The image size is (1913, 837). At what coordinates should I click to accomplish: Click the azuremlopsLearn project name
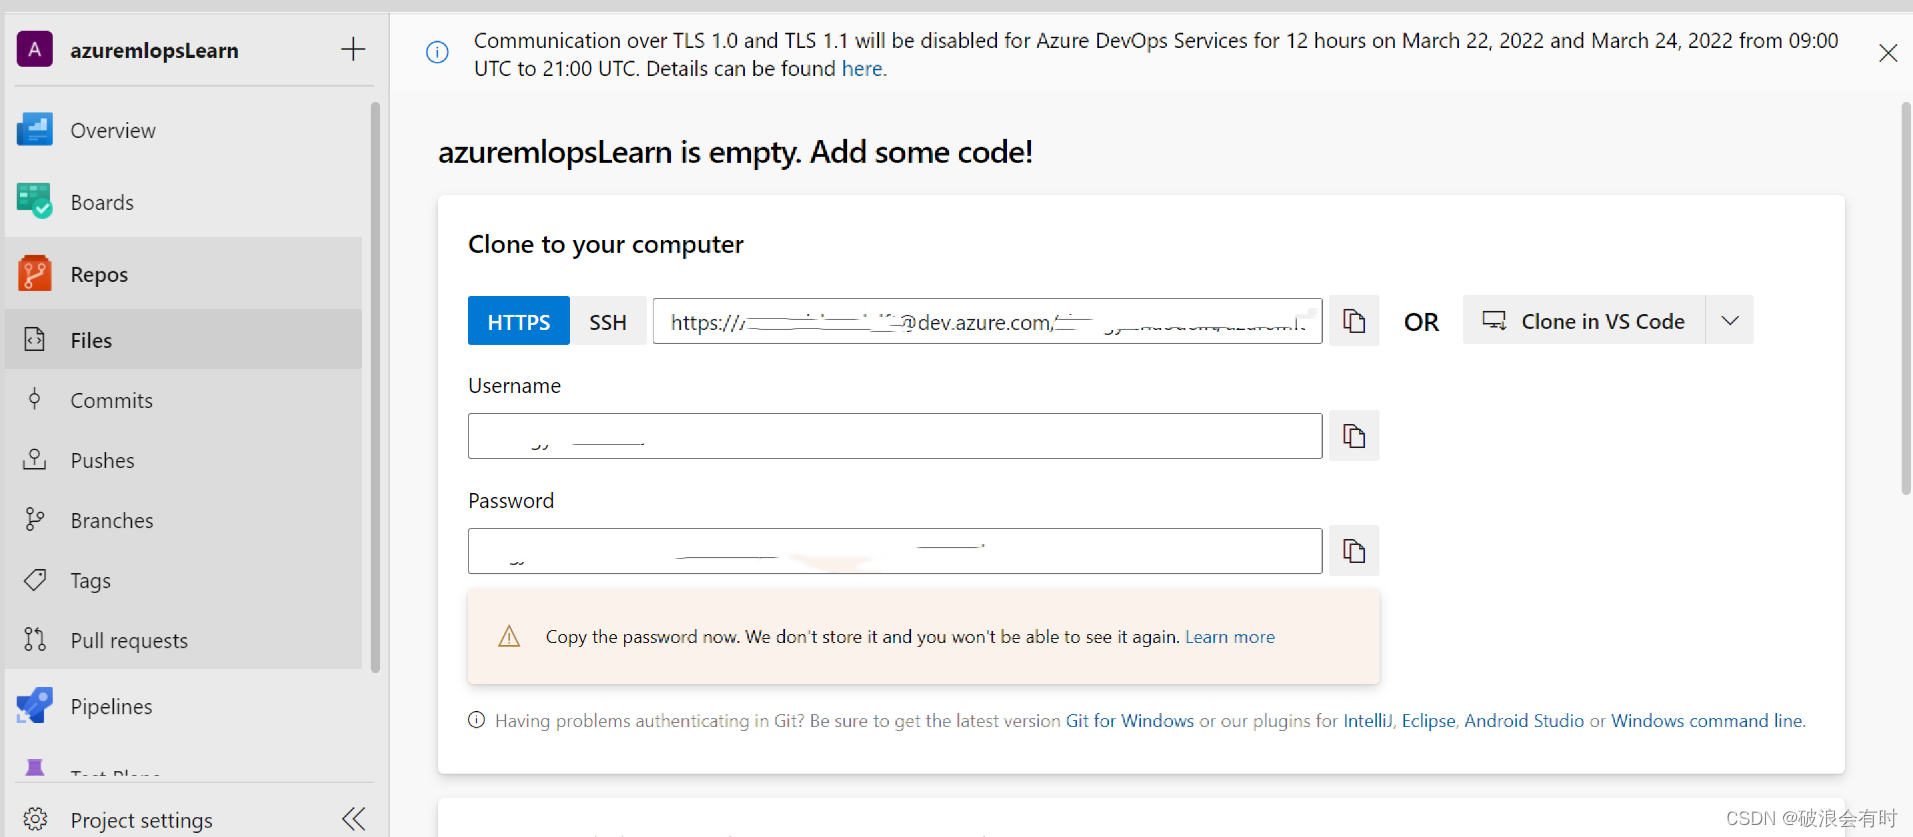click(x=154, y=50)
